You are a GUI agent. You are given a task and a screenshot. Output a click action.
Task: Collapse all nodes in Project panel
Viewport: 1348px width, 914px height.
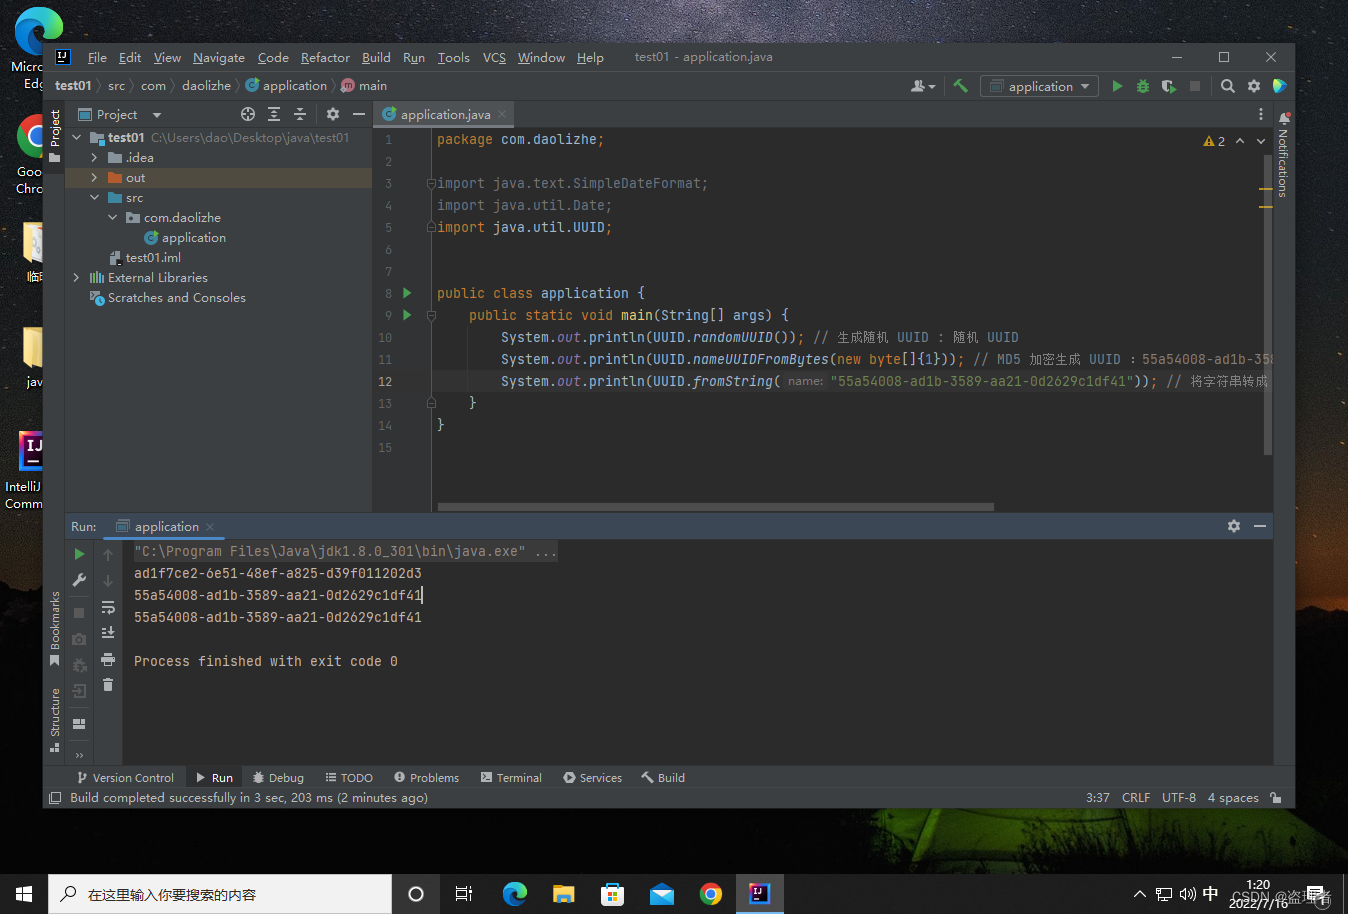tap(299, 114)
